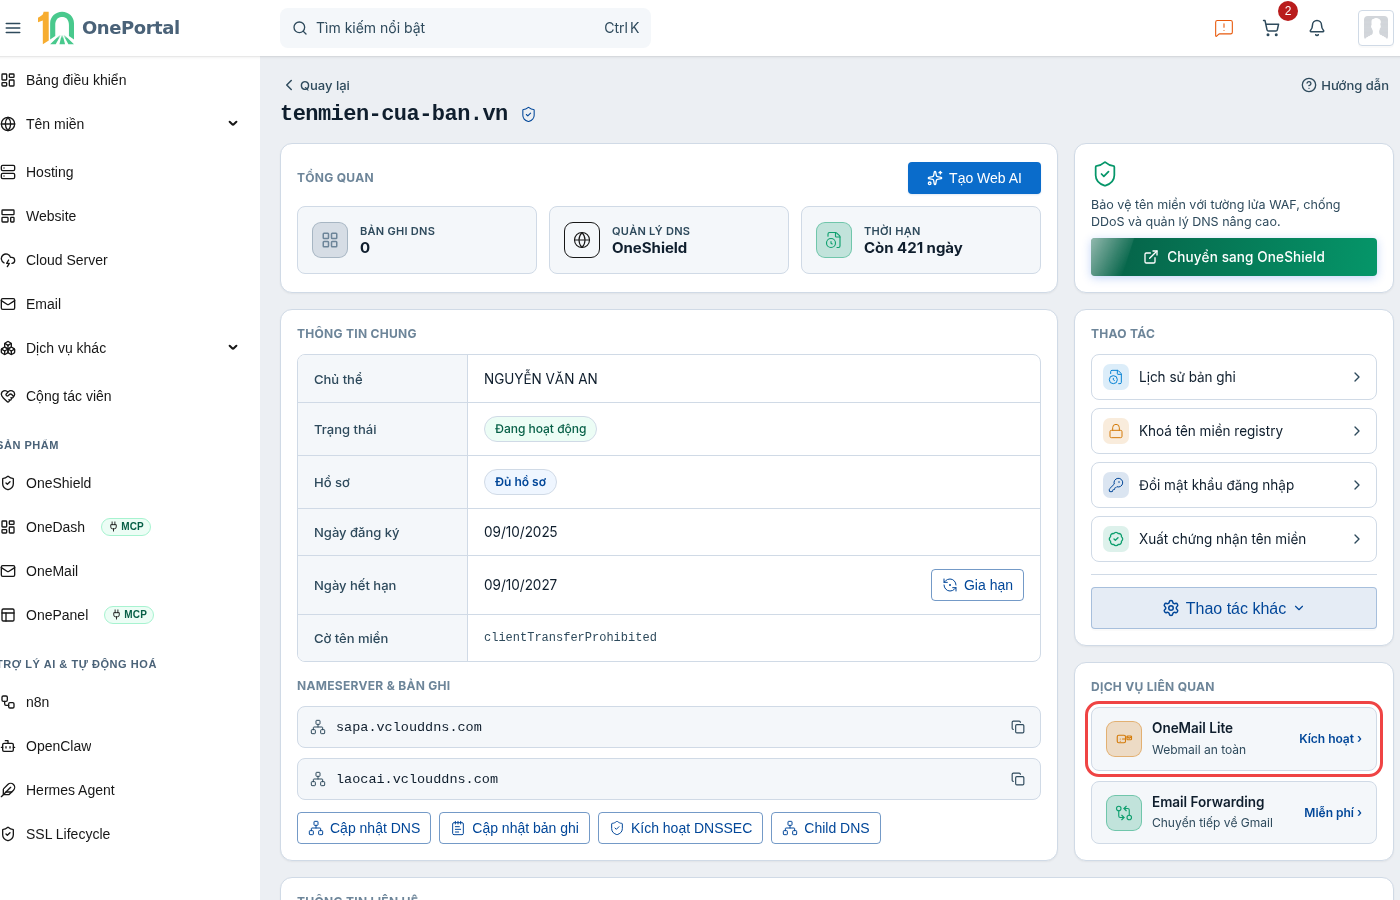Click the Email Forwarding card icon
The image size is (1400, 900).
tap(1124, 813)
